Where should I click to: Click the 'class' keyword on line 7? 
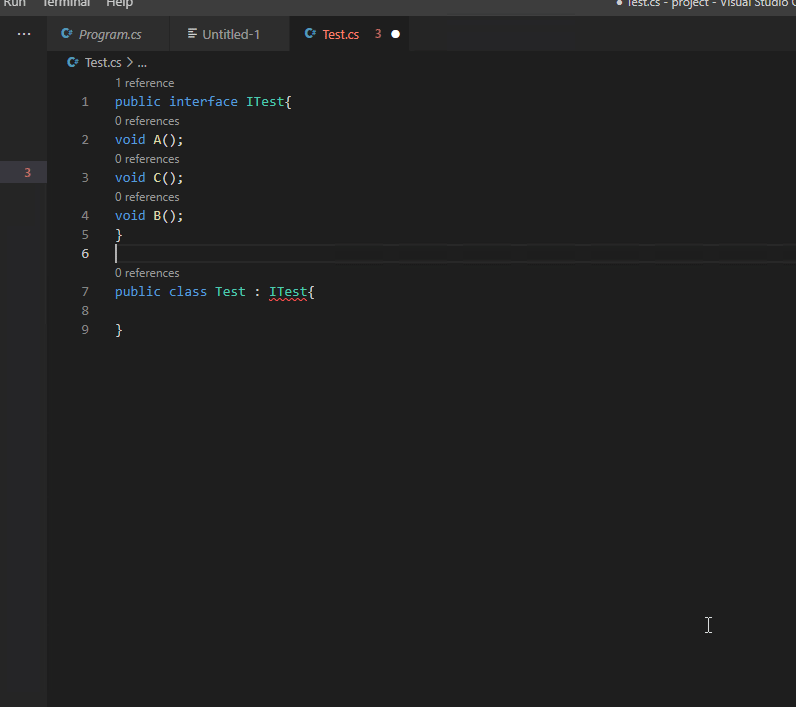[188, 292]
